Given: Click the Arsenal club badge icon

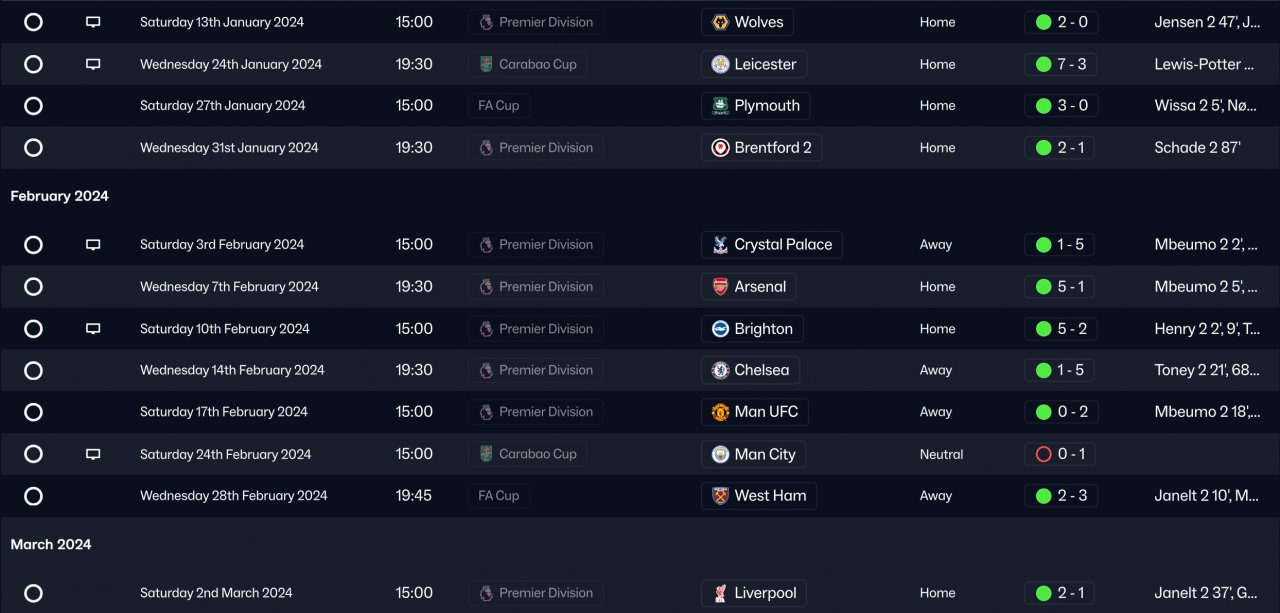Looking at the screenshot, I should tap(720, 287).
